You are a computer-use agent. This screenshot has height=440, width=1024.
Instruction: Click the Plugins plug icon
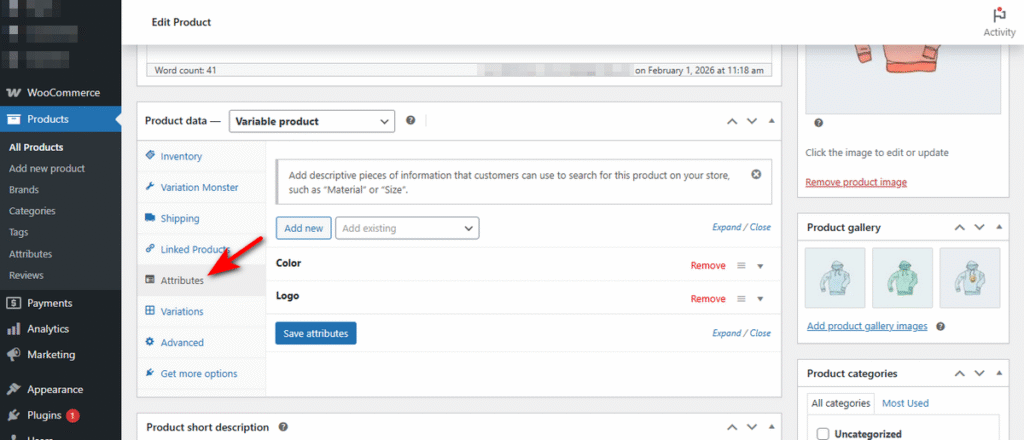pyautogui.click(x=13, y=415)
